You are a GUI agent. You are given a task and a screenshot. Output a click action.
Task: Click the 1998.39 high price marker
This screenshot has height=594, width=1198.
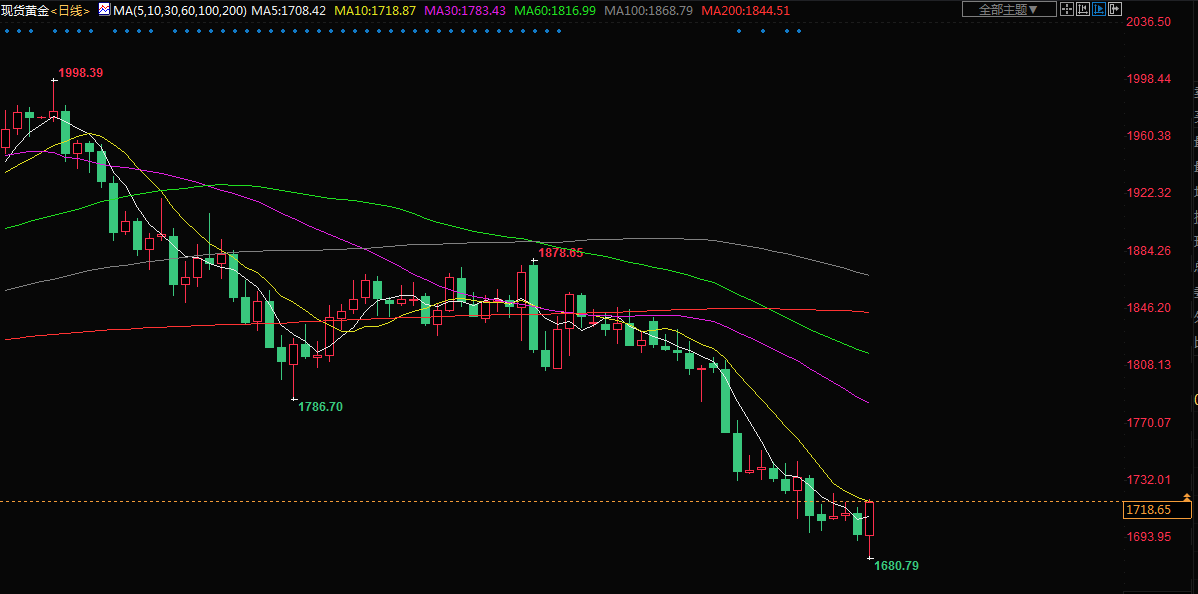click(x=80, y=73)
